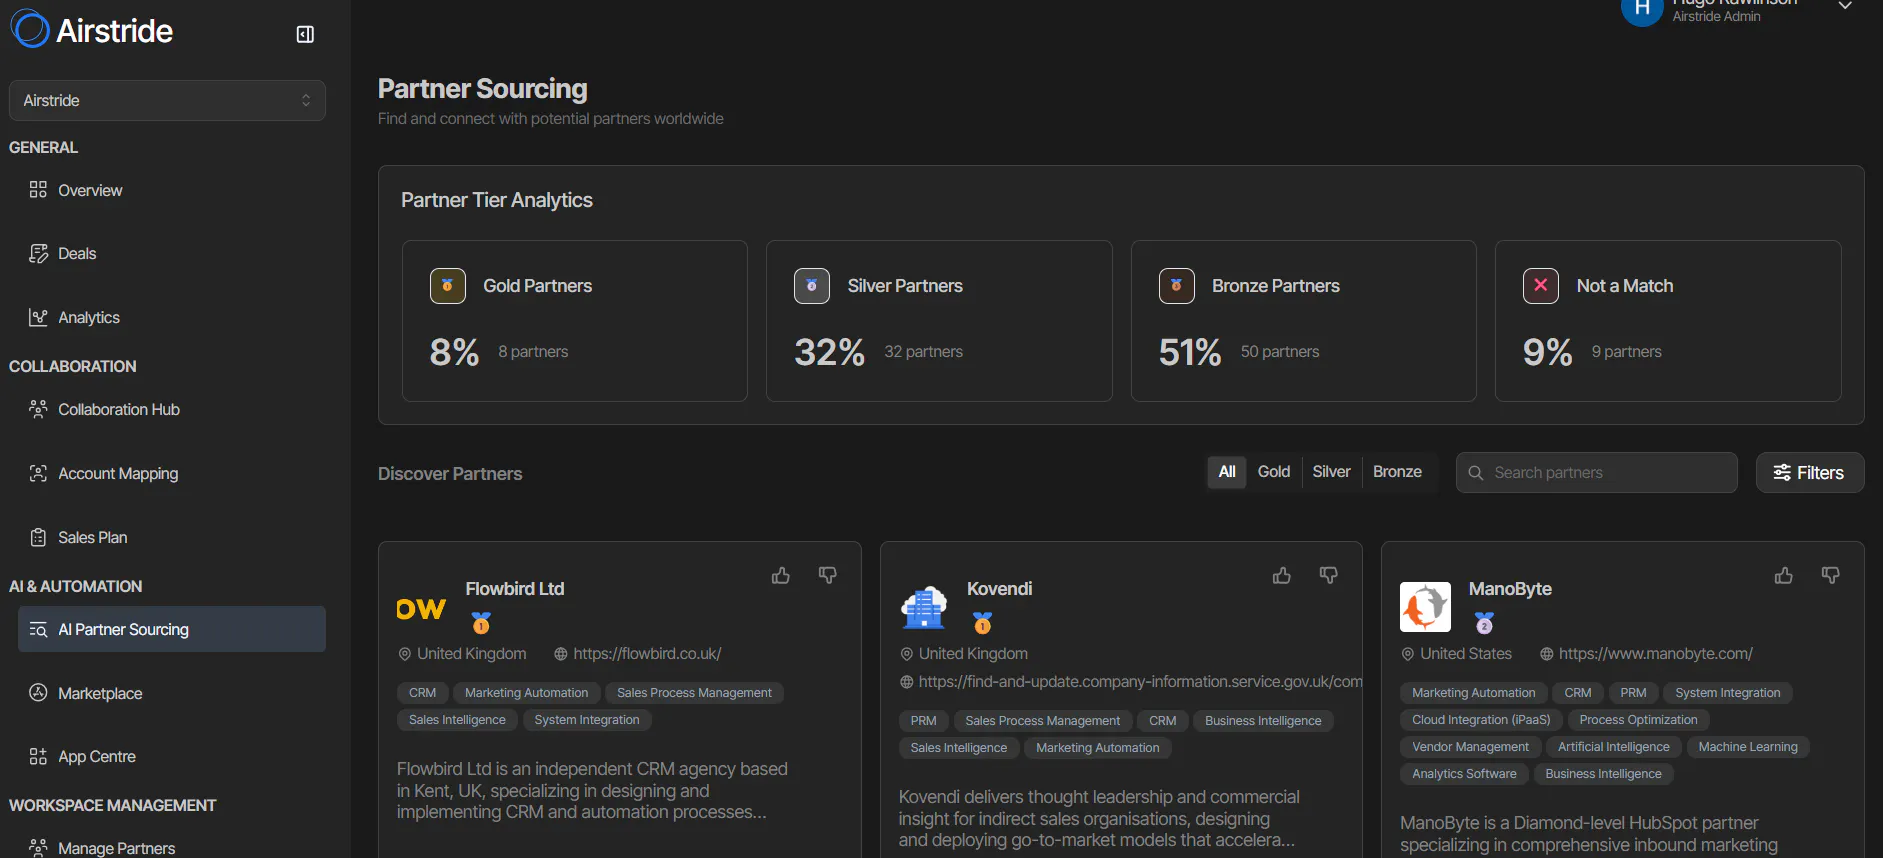Open App Centre
Viewport: 1883px width, 858px height.
[97, 757]
